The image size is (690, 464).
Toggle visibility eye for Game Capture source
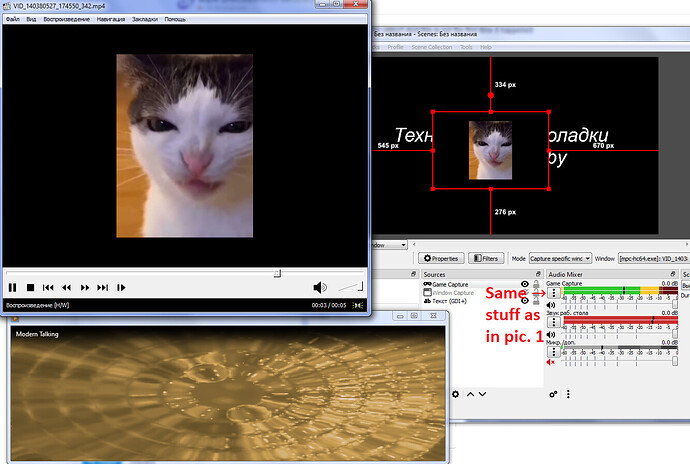pyautogui.click(x=525, y=284)
